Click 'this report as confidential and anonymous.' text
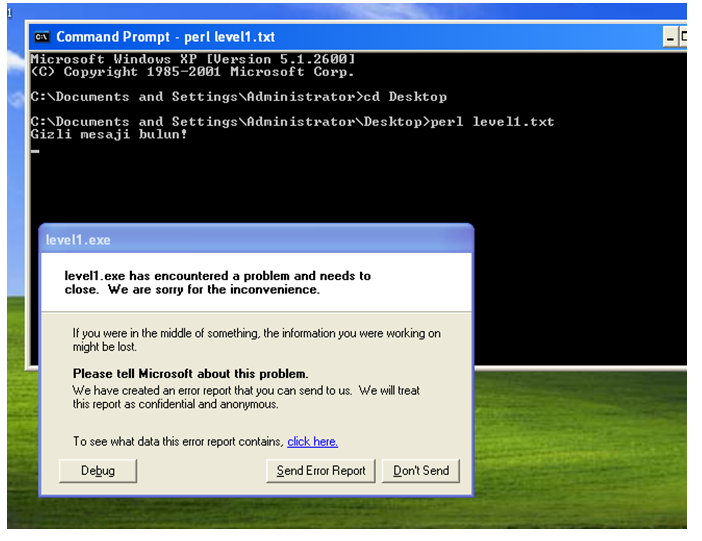 [x=176, y=404]
